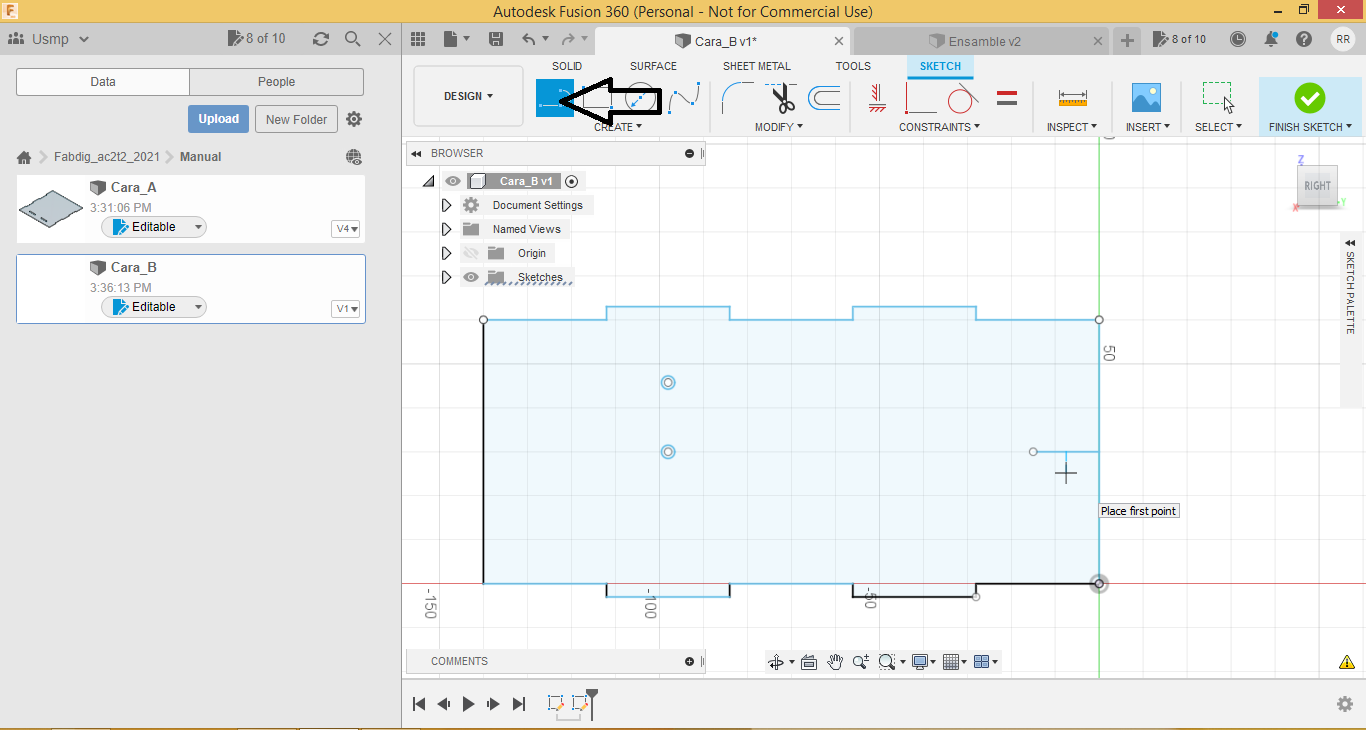Click the New Folder button
1366x730 pixels.
tap(297, 119)
